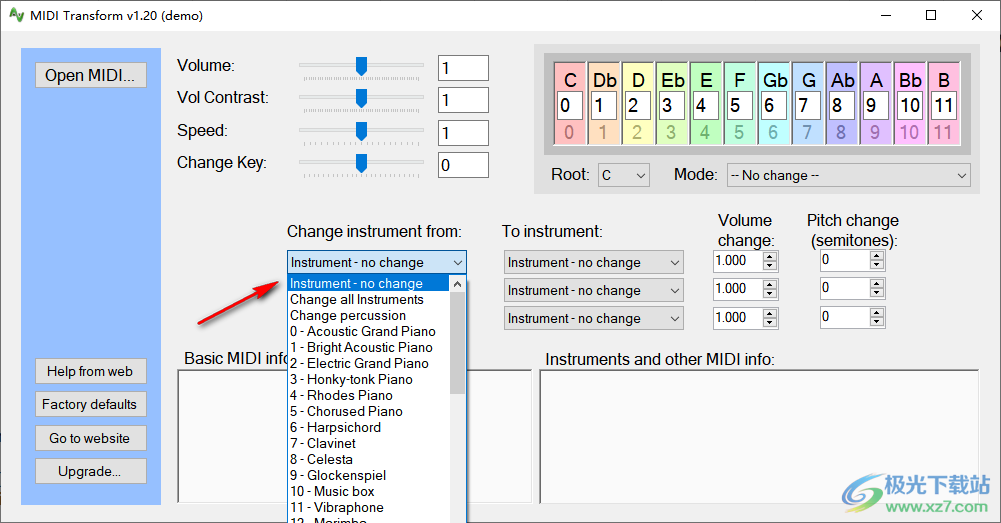Open second To instrument dropdown

pos(594,291)
